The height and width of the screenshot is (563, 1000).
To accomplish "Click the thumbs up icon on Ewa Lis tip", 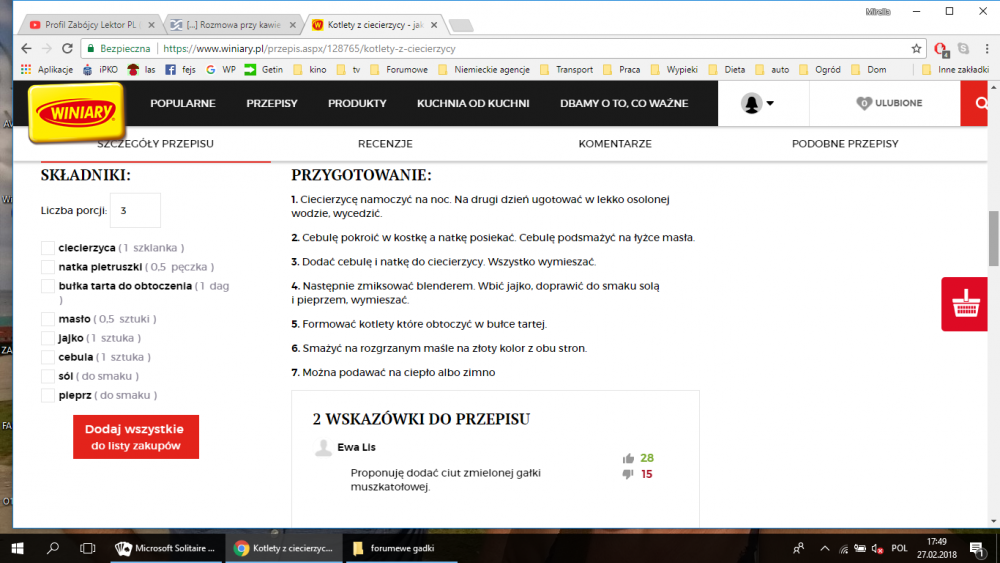I will click(628, 459).
